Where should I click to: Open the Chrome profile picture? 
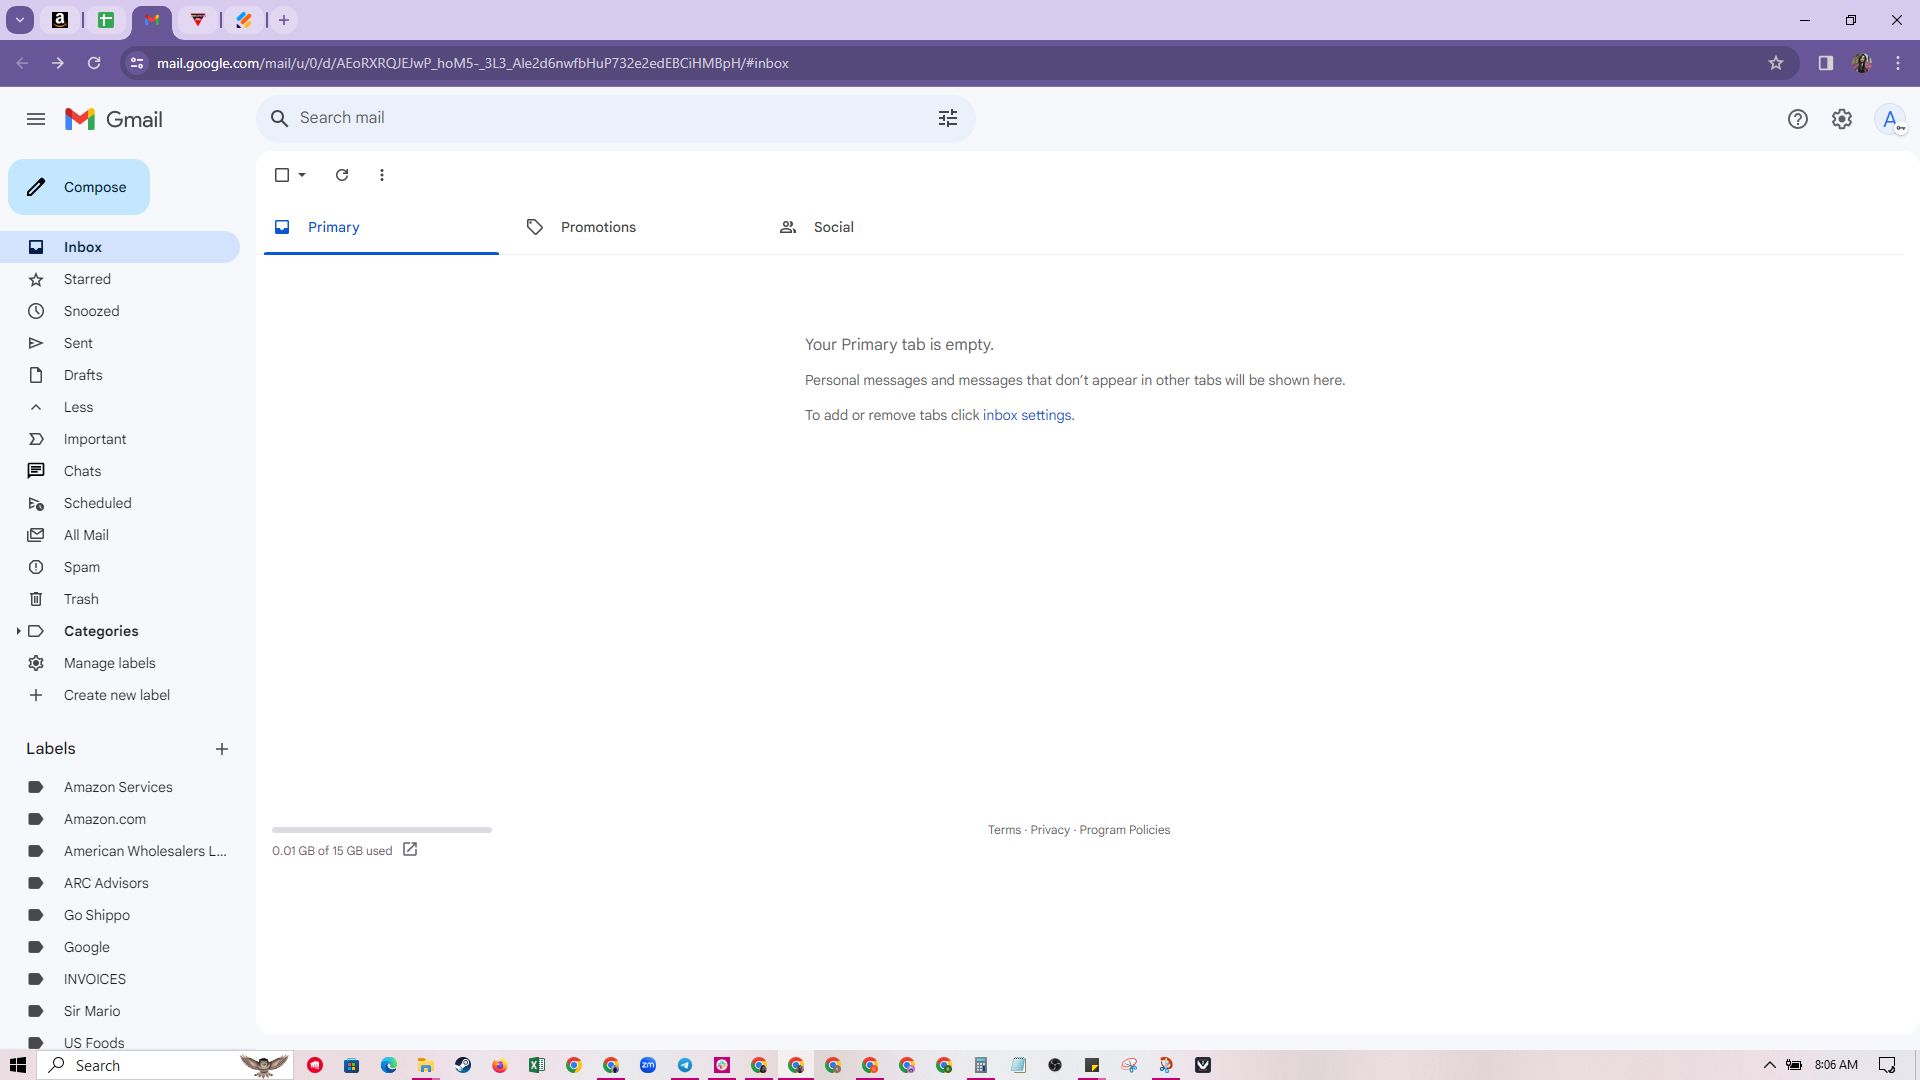(x=1862, y=63)
